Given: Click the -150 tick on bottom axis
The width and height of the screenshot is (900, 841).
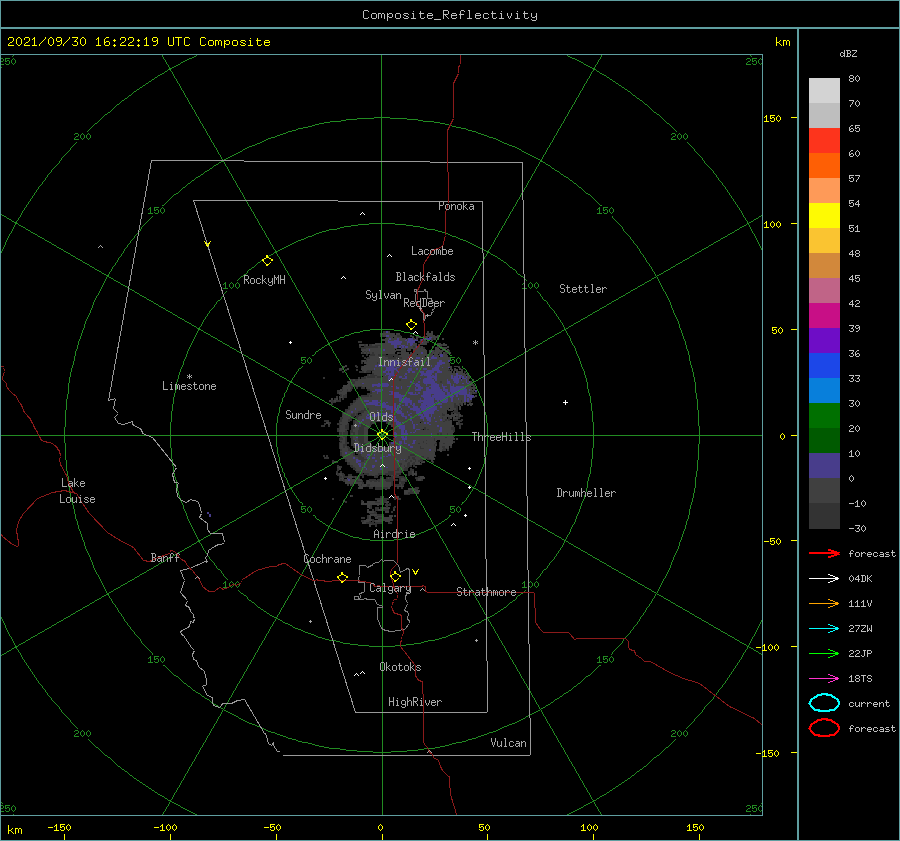Looking at the screenshot, I should point(59,827).
